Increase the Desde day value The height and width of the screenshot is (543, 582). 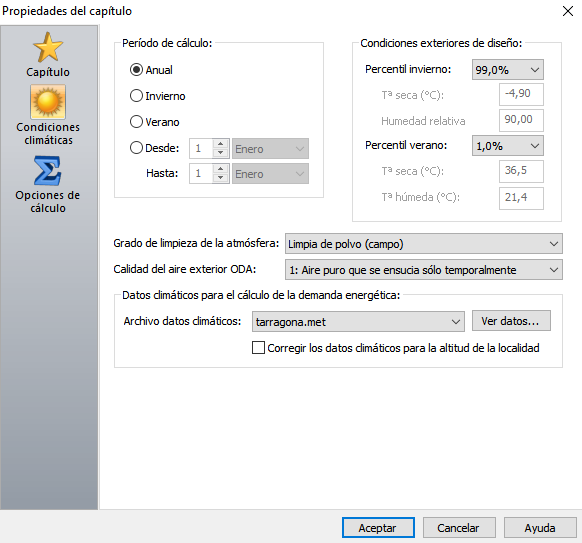[220, 144]
